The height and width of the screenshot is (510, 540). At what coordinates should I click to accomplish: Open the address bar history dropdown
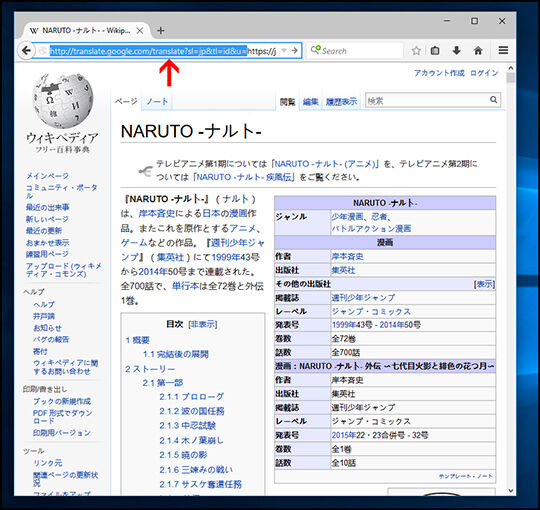[x=284, y=51]
